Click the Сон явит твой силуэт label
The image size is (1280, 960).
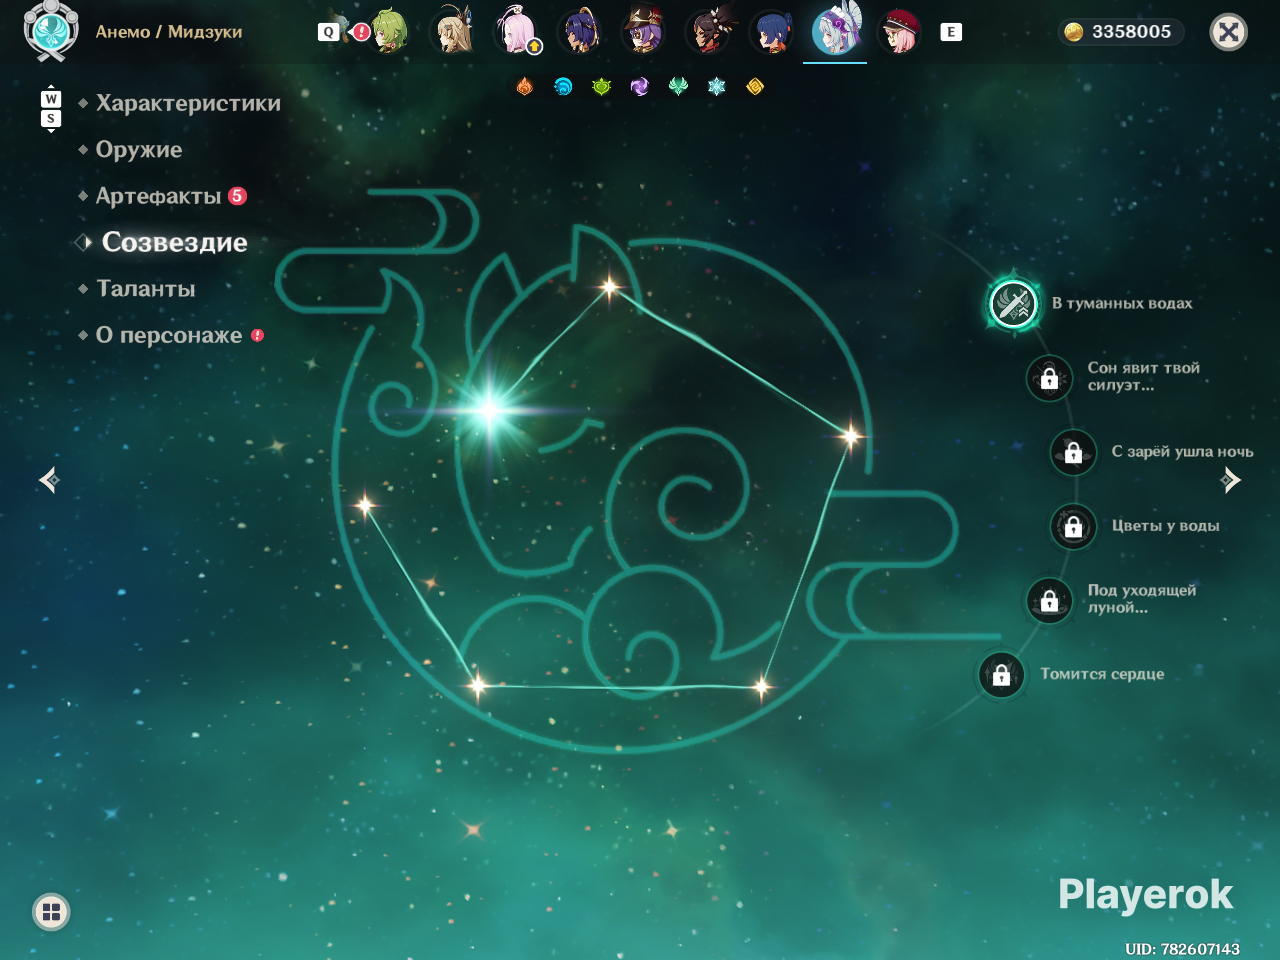coord(1144,376)
